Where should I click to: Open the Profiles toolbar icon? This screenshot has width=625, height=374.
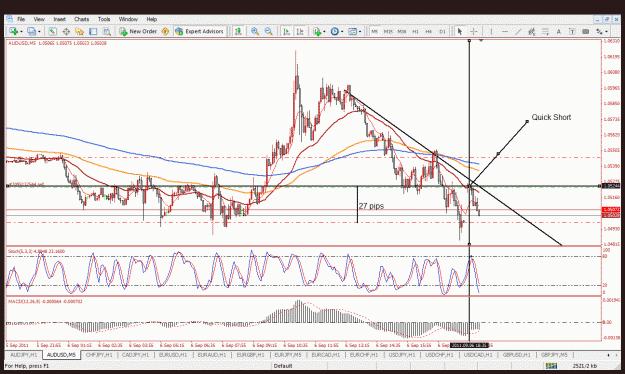point(31,31)
